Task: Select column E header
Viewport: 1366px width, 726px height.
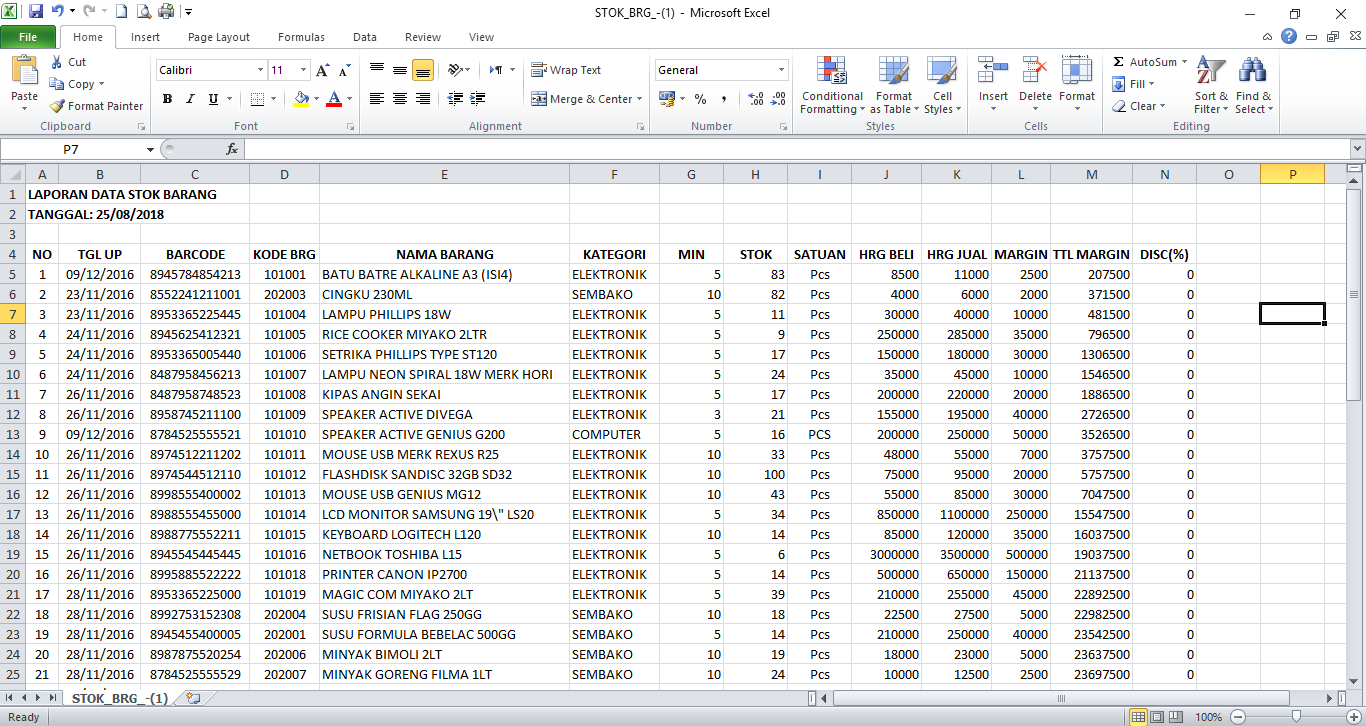Action: point(444,174)
